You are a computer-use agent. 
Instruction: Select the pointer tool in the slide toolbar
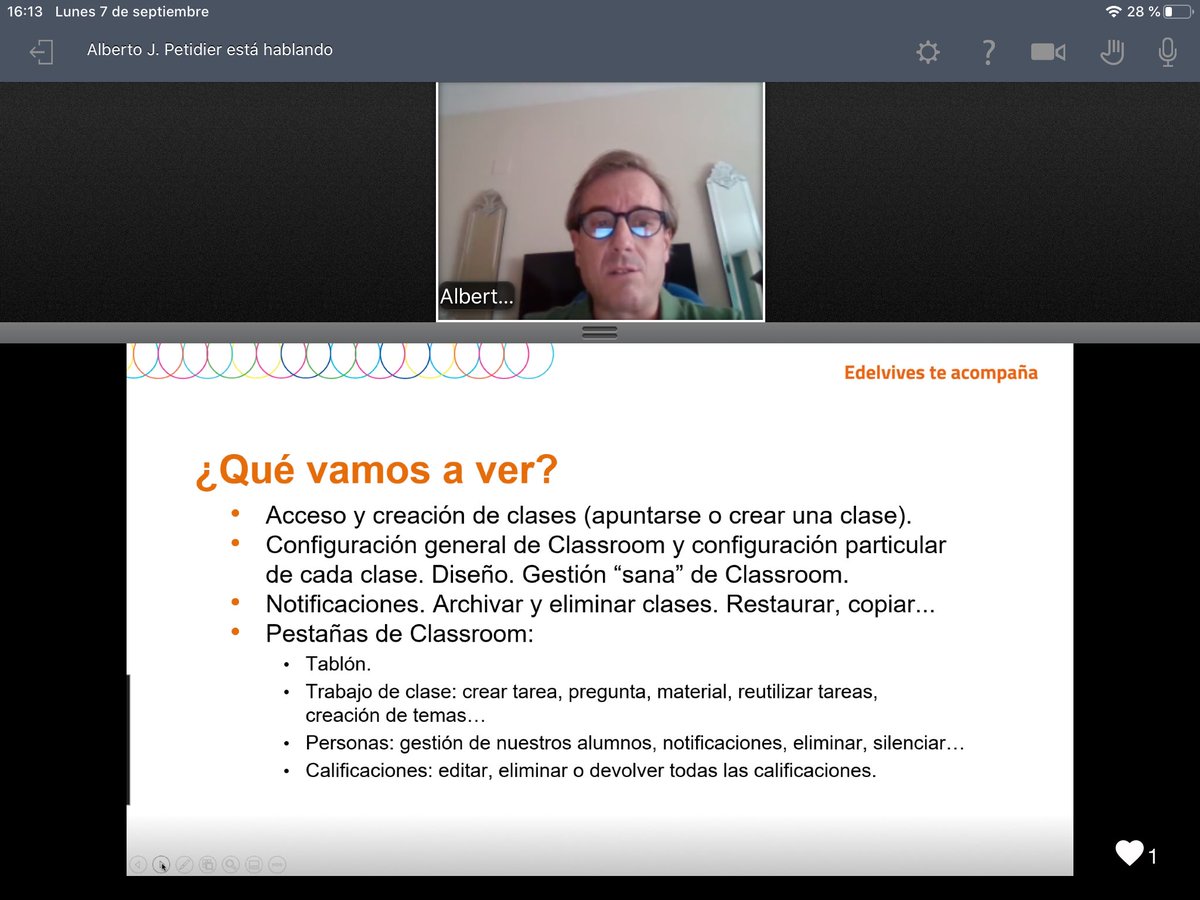tap(161, 865)
